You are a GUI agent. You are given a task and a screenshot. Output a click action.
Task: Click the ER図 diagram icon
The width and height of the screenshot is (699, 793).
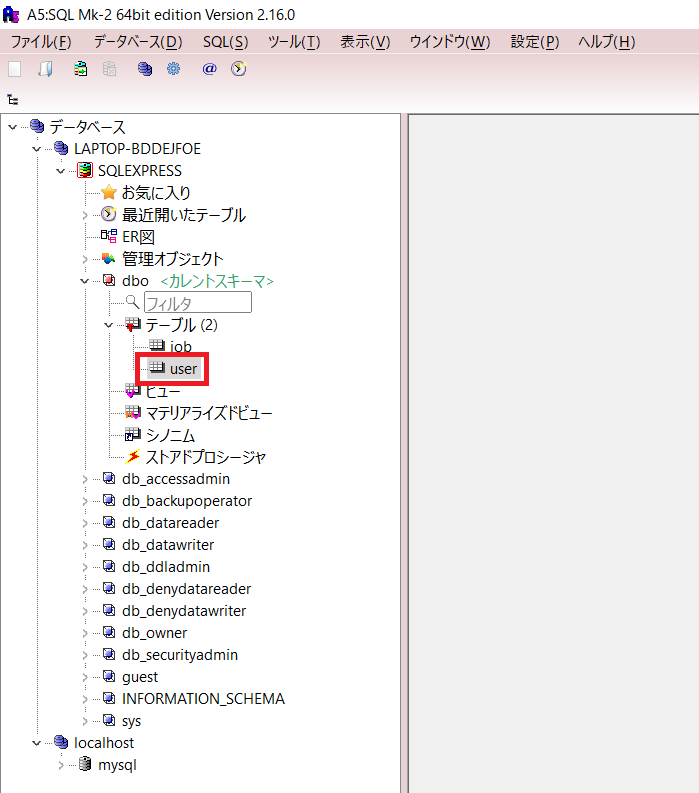pos(109,236)
